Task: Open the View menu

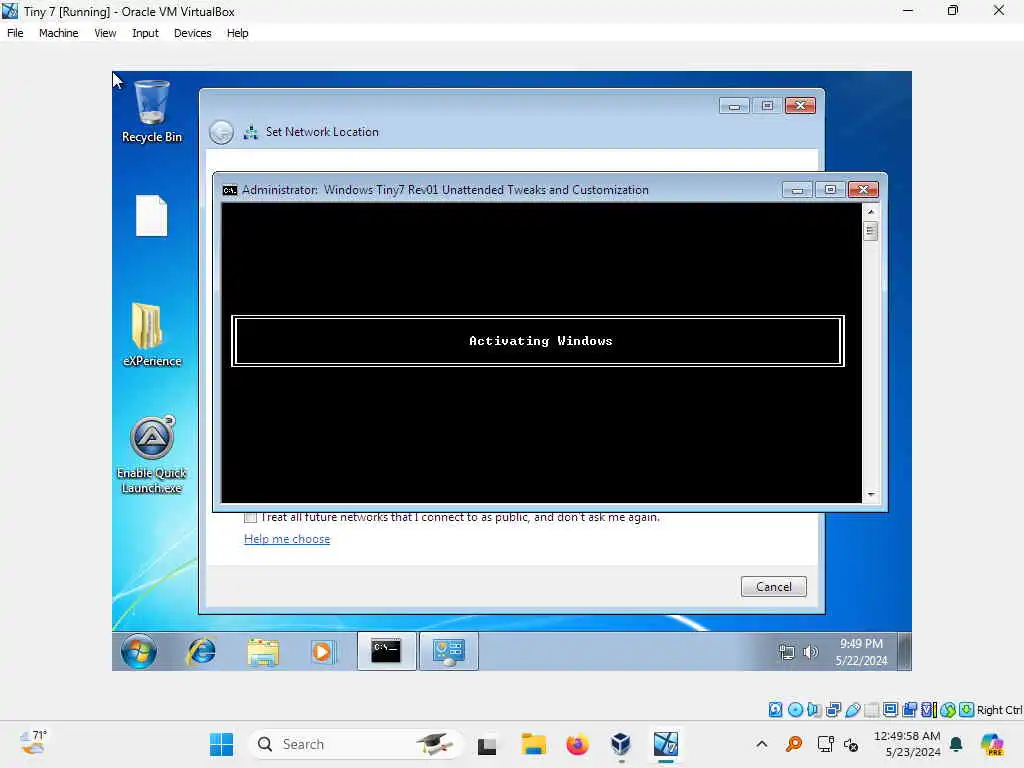Action: click(105, 33)
